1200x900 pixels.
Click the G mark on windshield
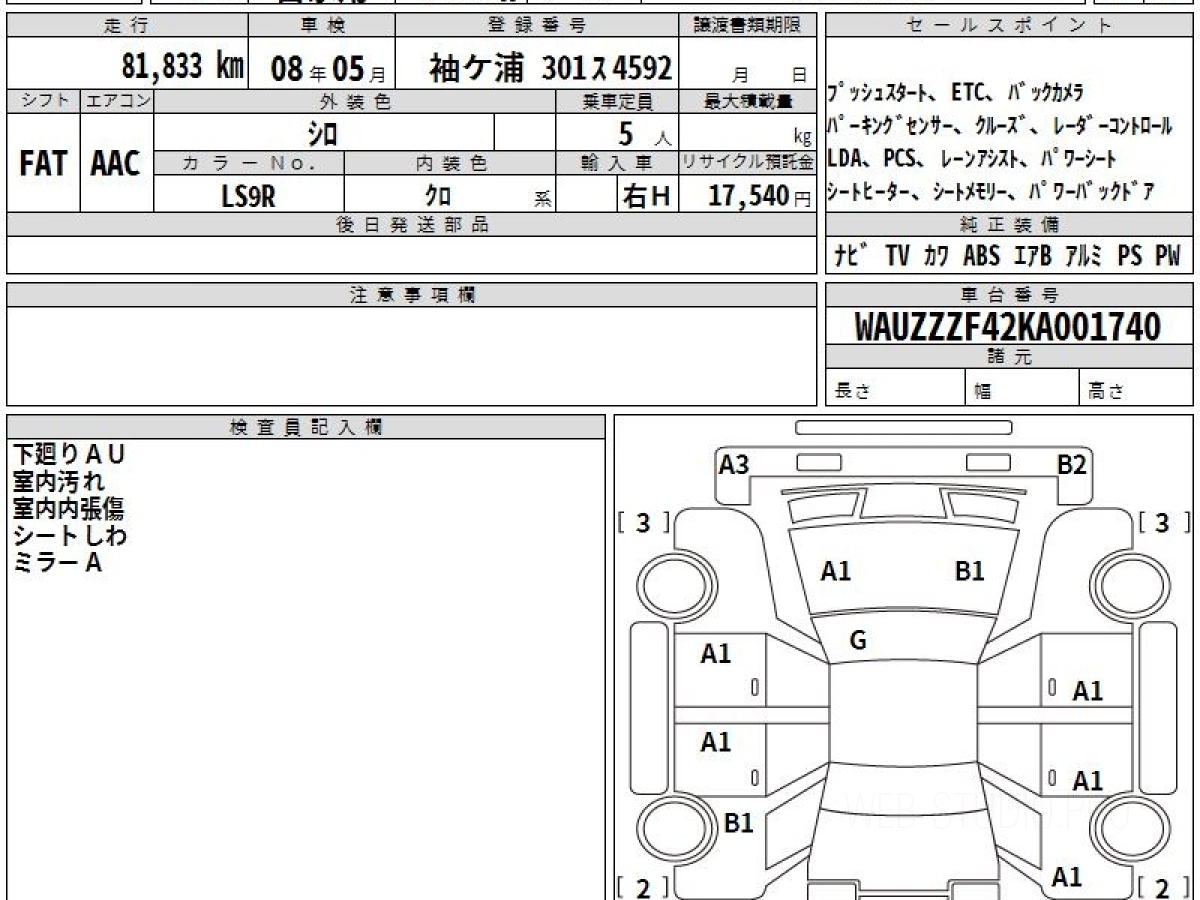(x=858, y=641)
